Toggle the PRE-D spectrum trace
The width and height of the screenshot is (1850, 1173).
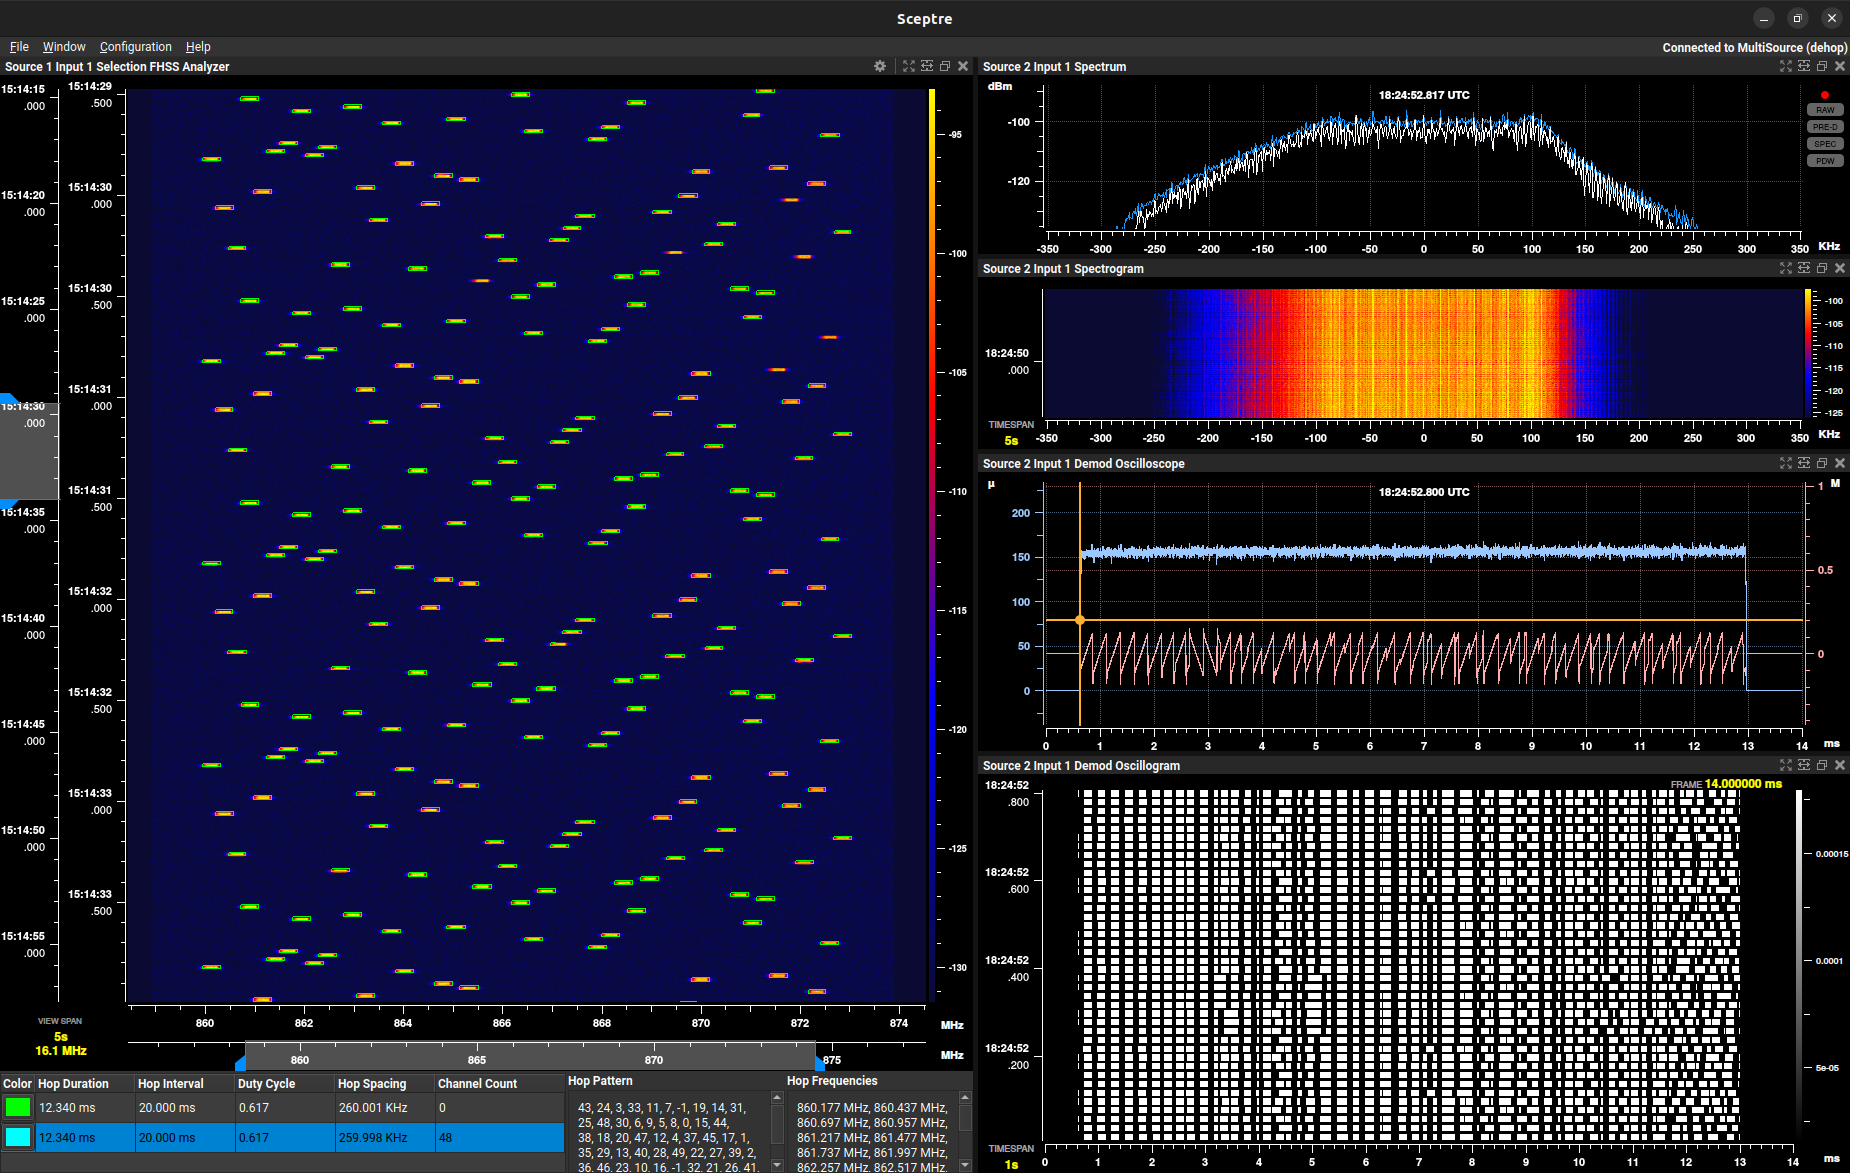click(x=1825, y=127)
